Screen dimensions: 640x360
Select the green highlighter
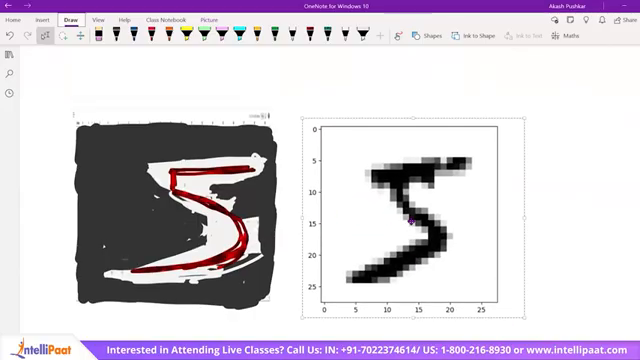(x=204, y=34)
